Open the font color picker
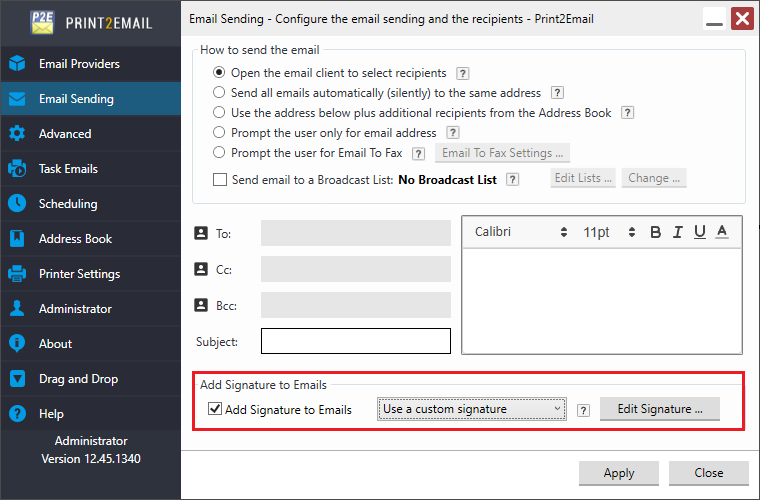Viewport: 760px width, 500px height. (x=722, y=232)
